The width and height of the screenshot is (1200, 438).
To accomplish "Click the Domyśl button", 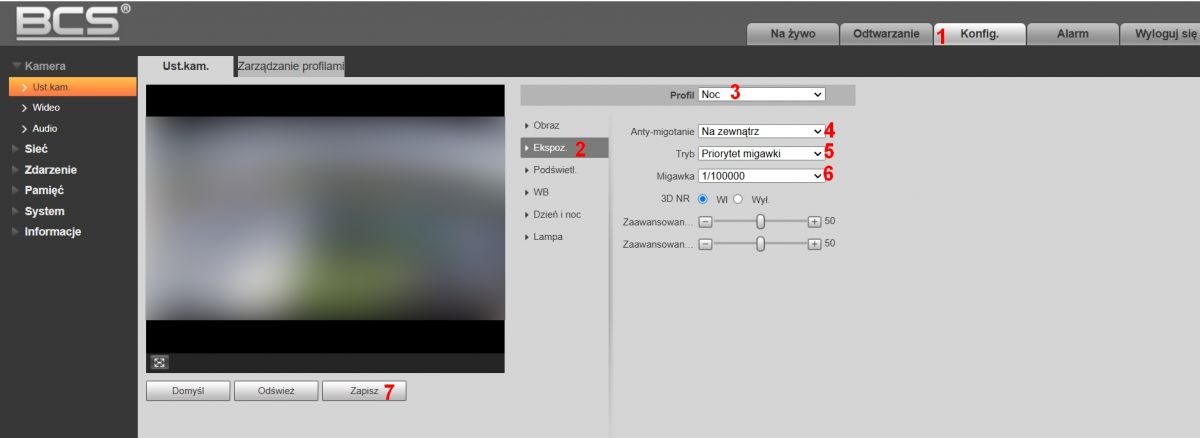I will pos(188,391).
